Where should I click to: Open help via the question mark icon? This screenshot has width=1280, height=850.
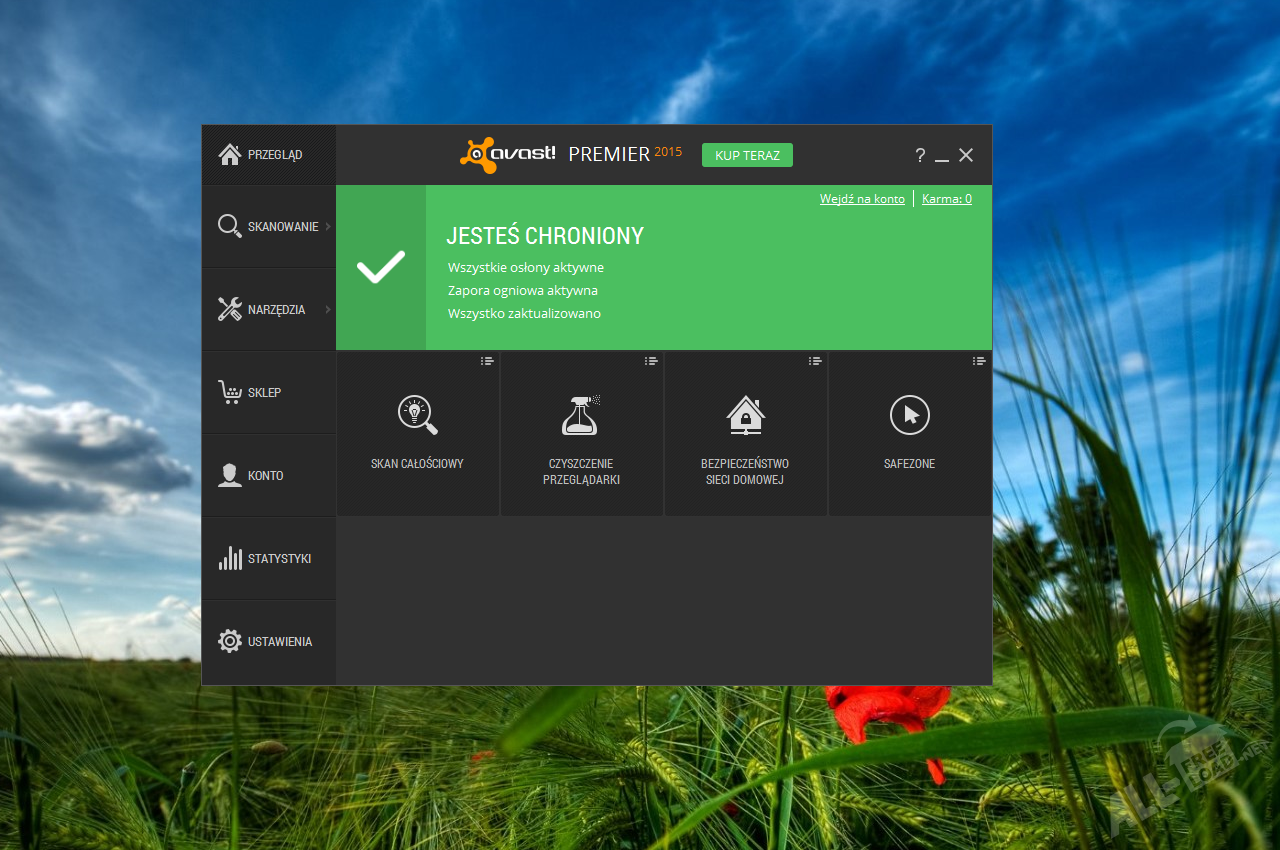tap(920, 155)
